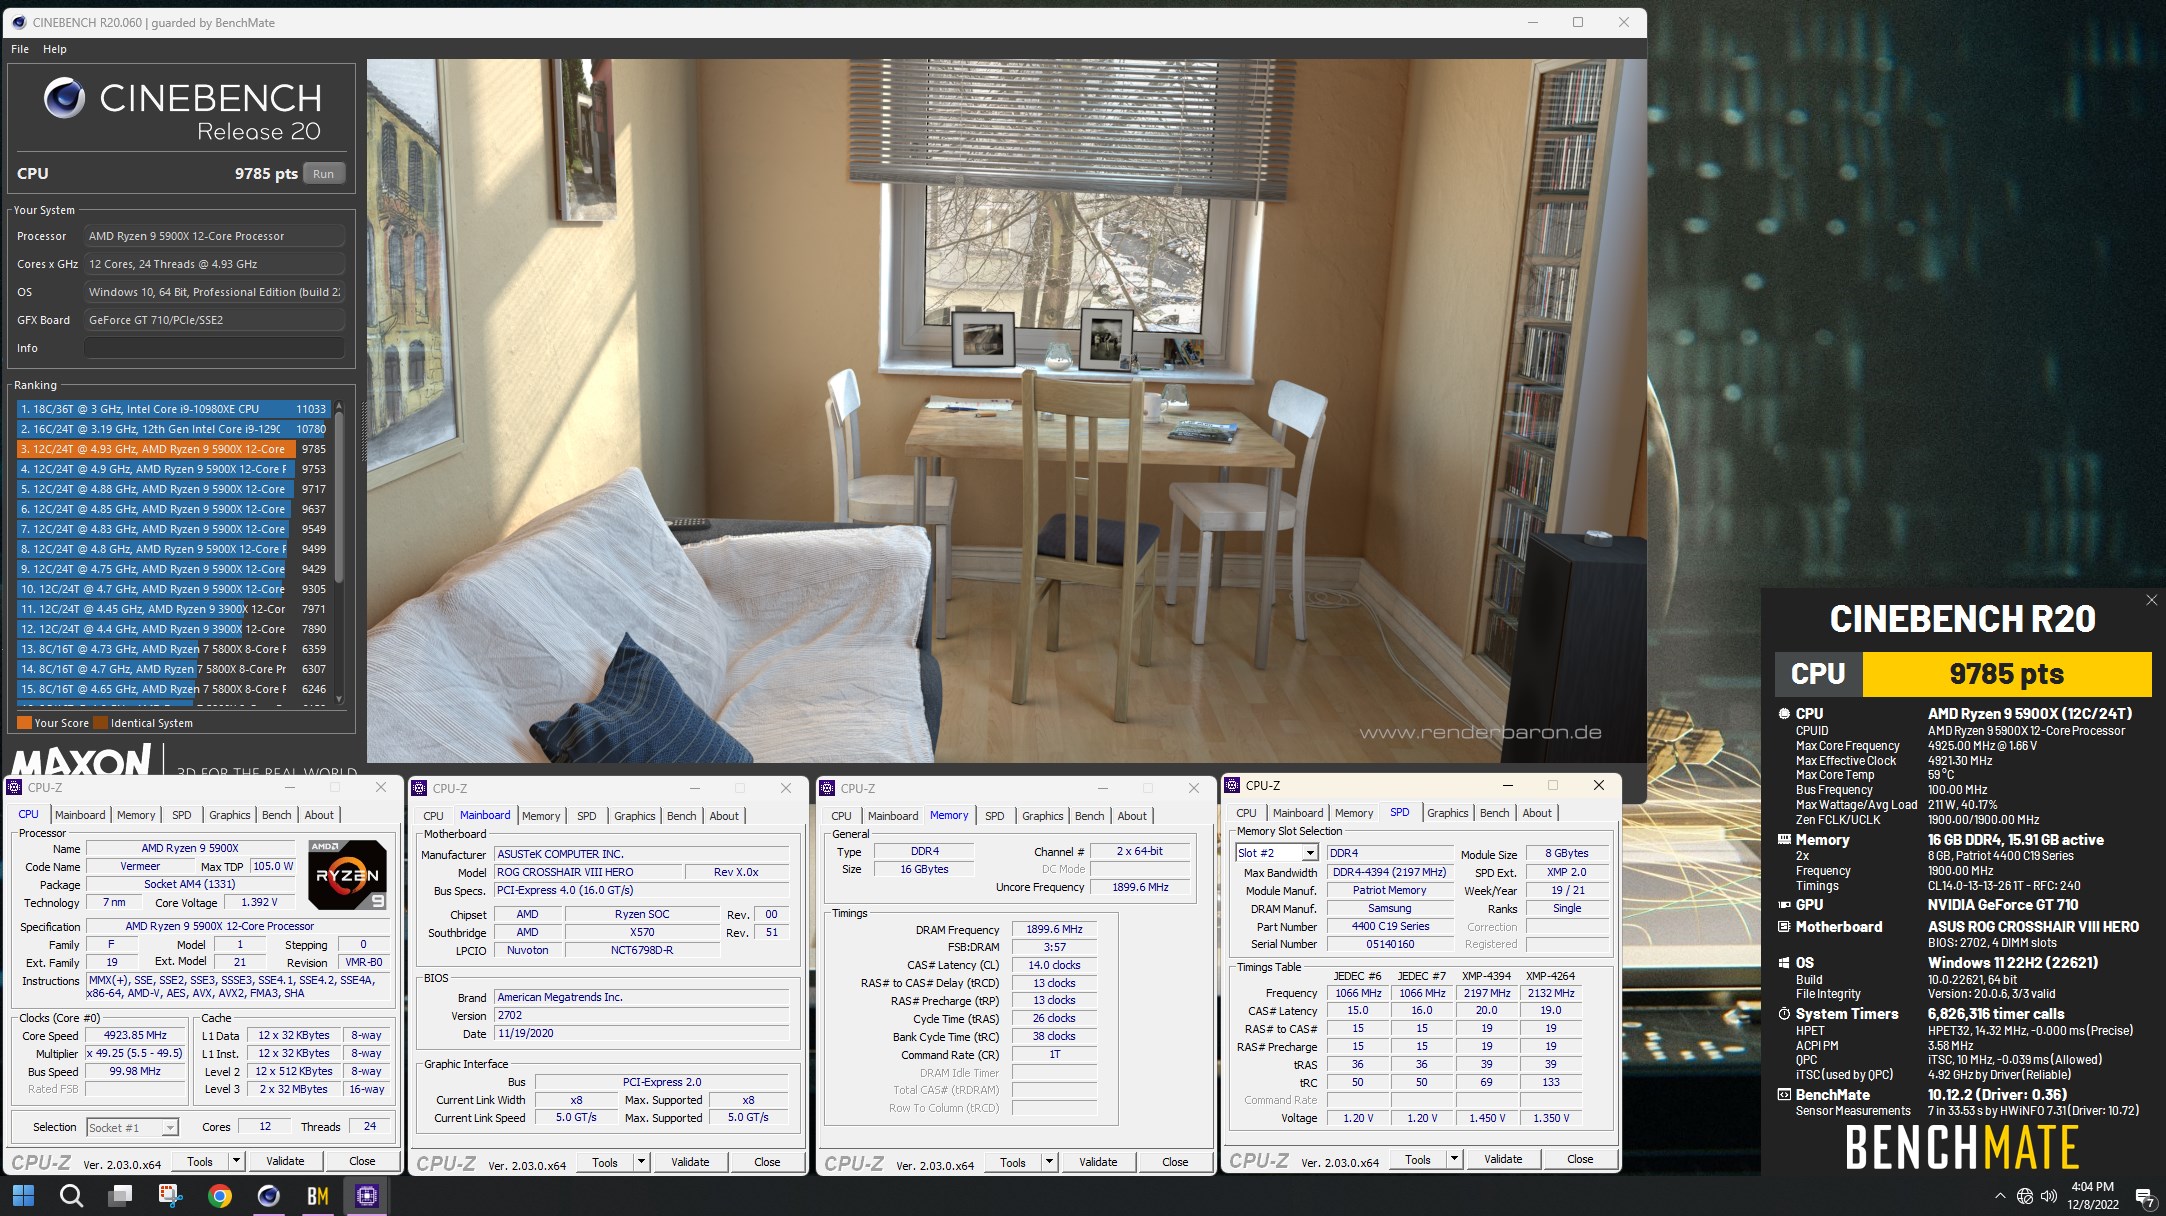This screenshot has width=2166, height=1216.
Task: Expand Tools arrow in CPU-Z Memory window
Action: pos(1049,1162)
